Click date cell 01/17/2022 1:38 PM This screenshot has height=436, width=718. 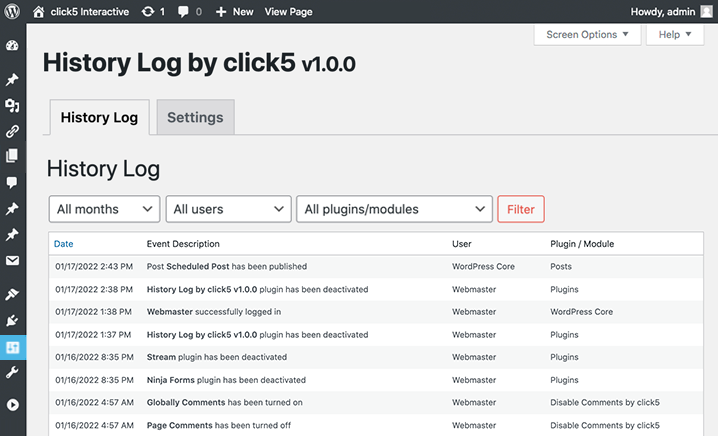coord(93,312)
